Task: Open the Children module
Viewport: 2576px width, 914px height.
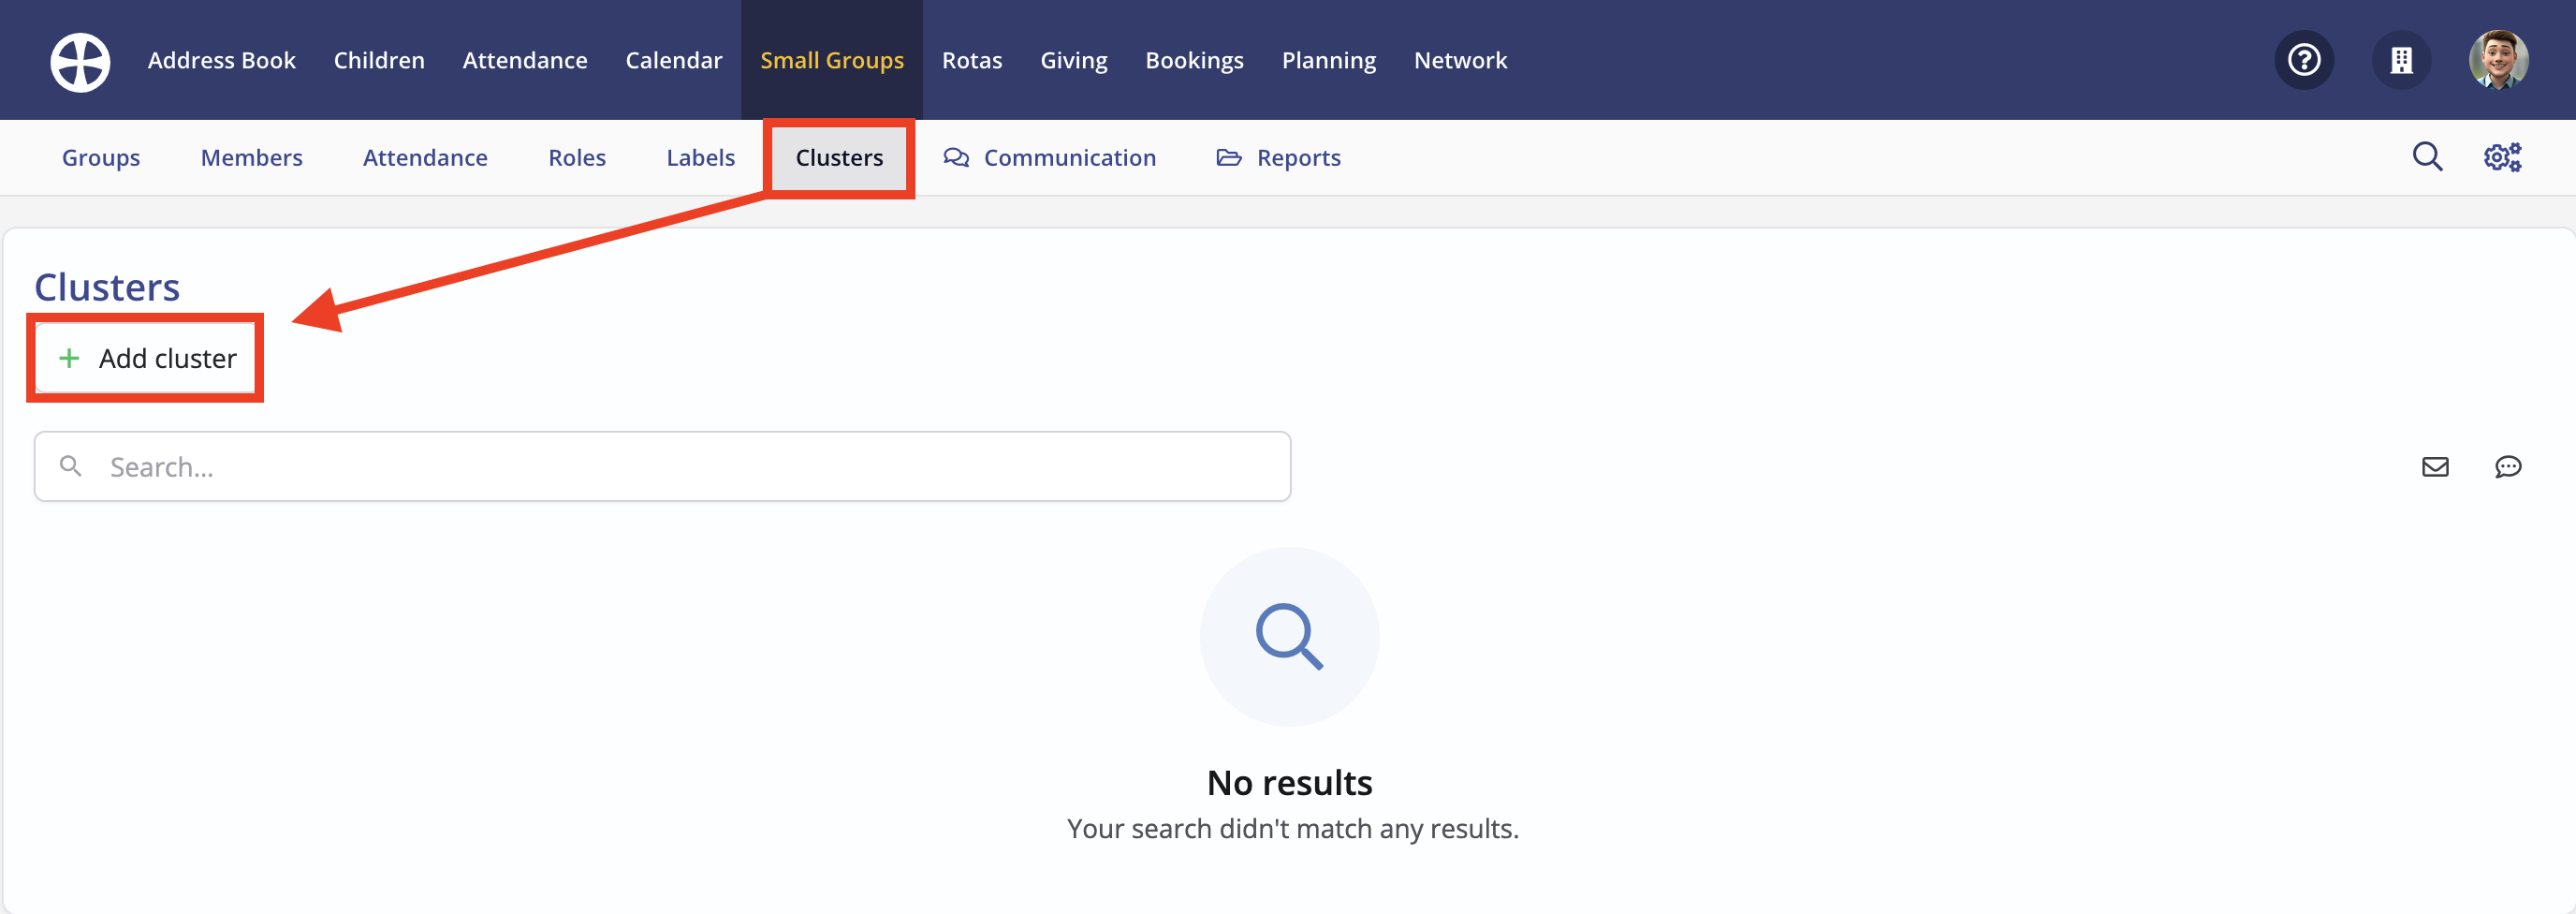Action: click(x=379, y=60)
